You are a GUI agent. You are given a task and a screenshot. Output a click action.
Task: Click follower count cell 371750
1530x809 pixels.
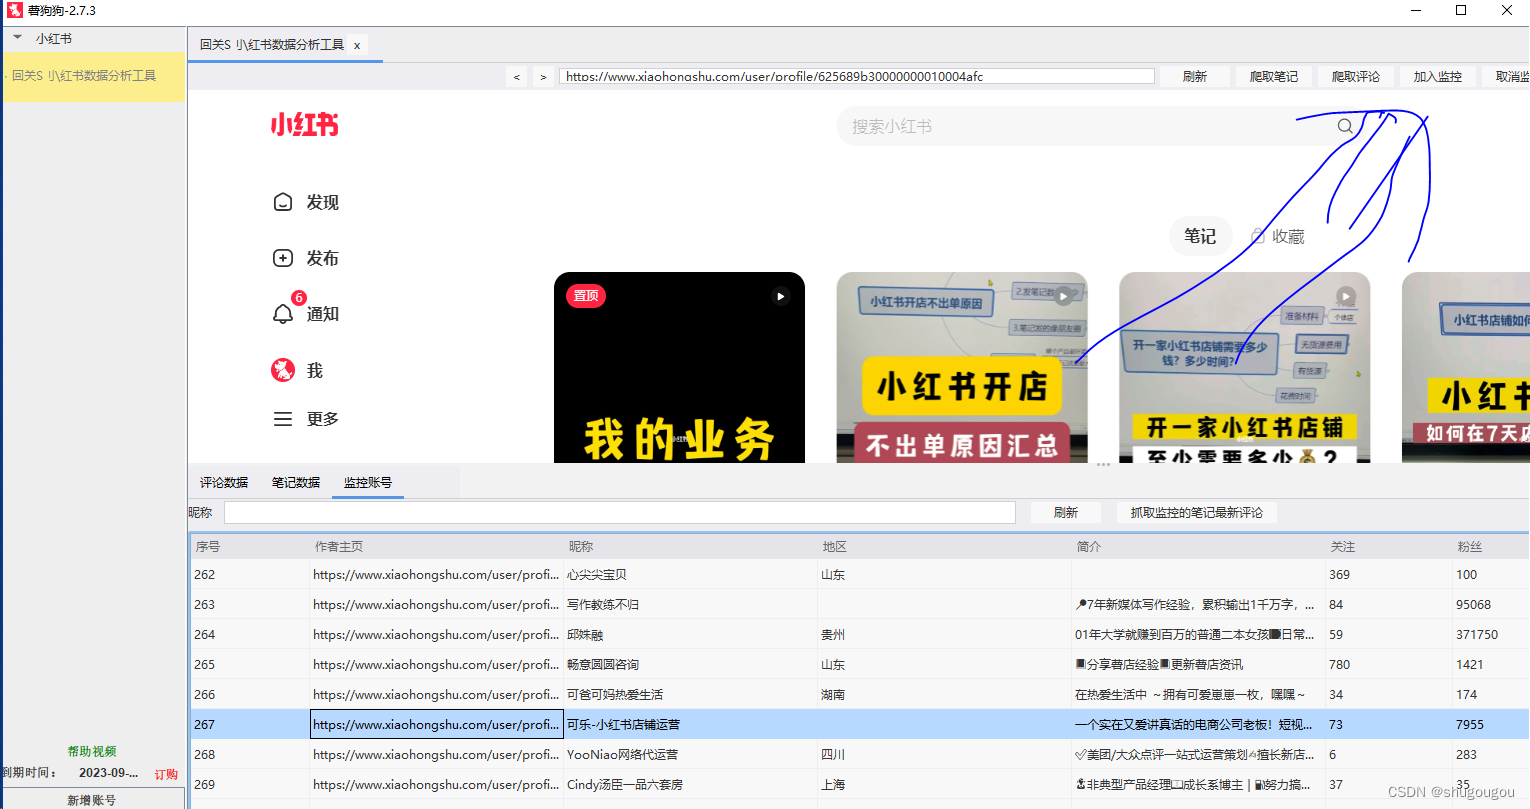[x=1490, y=634]
